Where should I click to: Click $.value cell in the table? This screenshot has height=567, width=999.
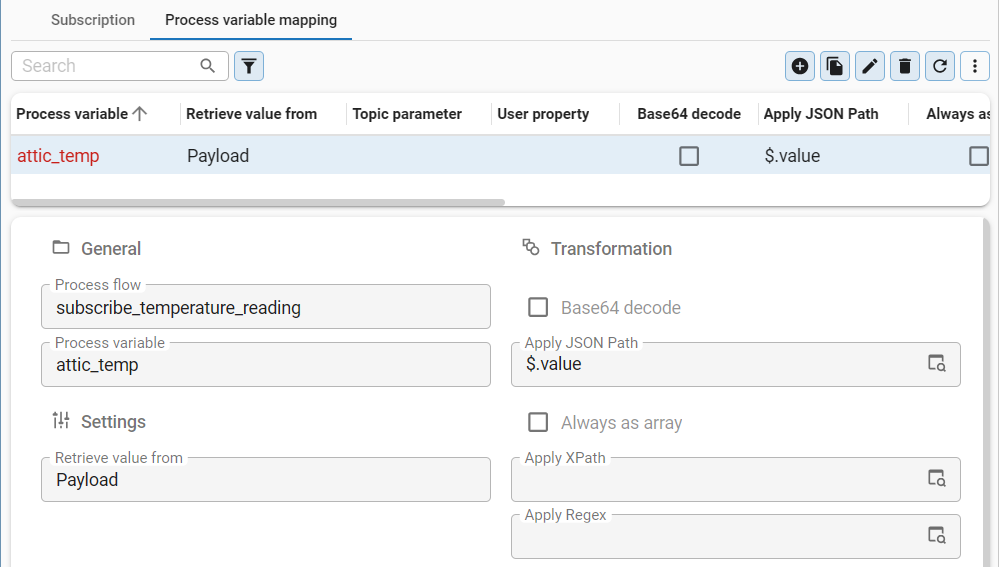pyautogui.click(x=792, y=155)
